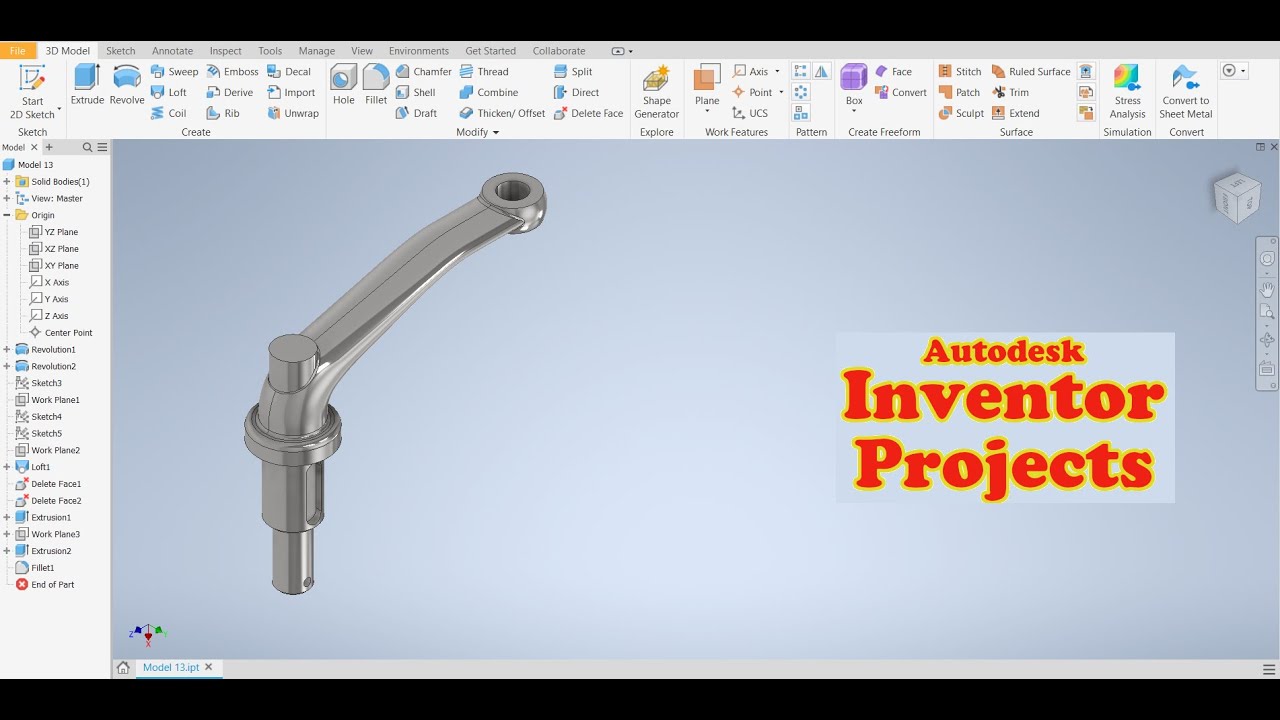Select Sketch3 in the browser
The image size is (1280, 720).
(x=39, y=383)
